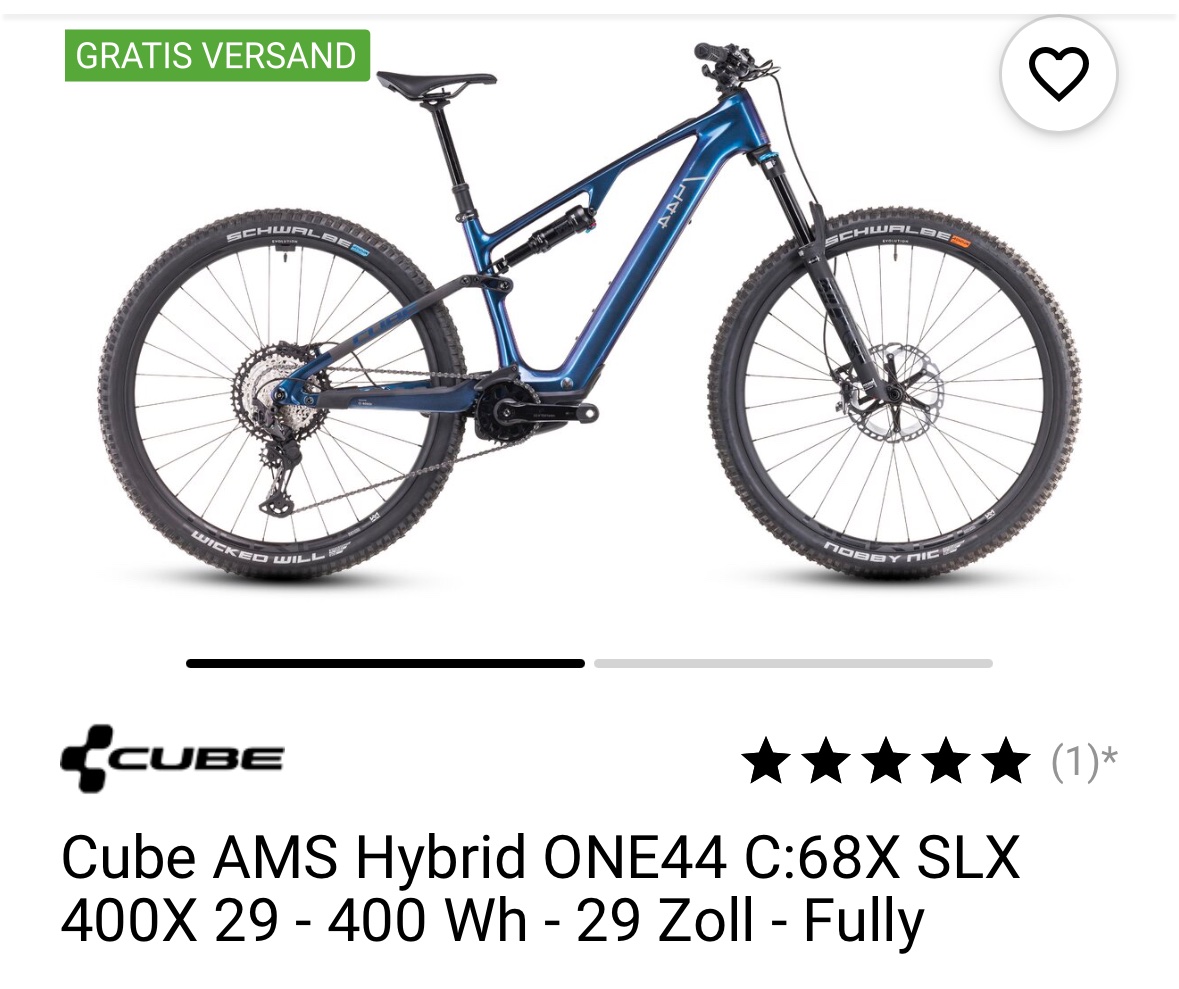Select the first image carousel indicator
This screenshot has width=1179, height=989.
385,663
